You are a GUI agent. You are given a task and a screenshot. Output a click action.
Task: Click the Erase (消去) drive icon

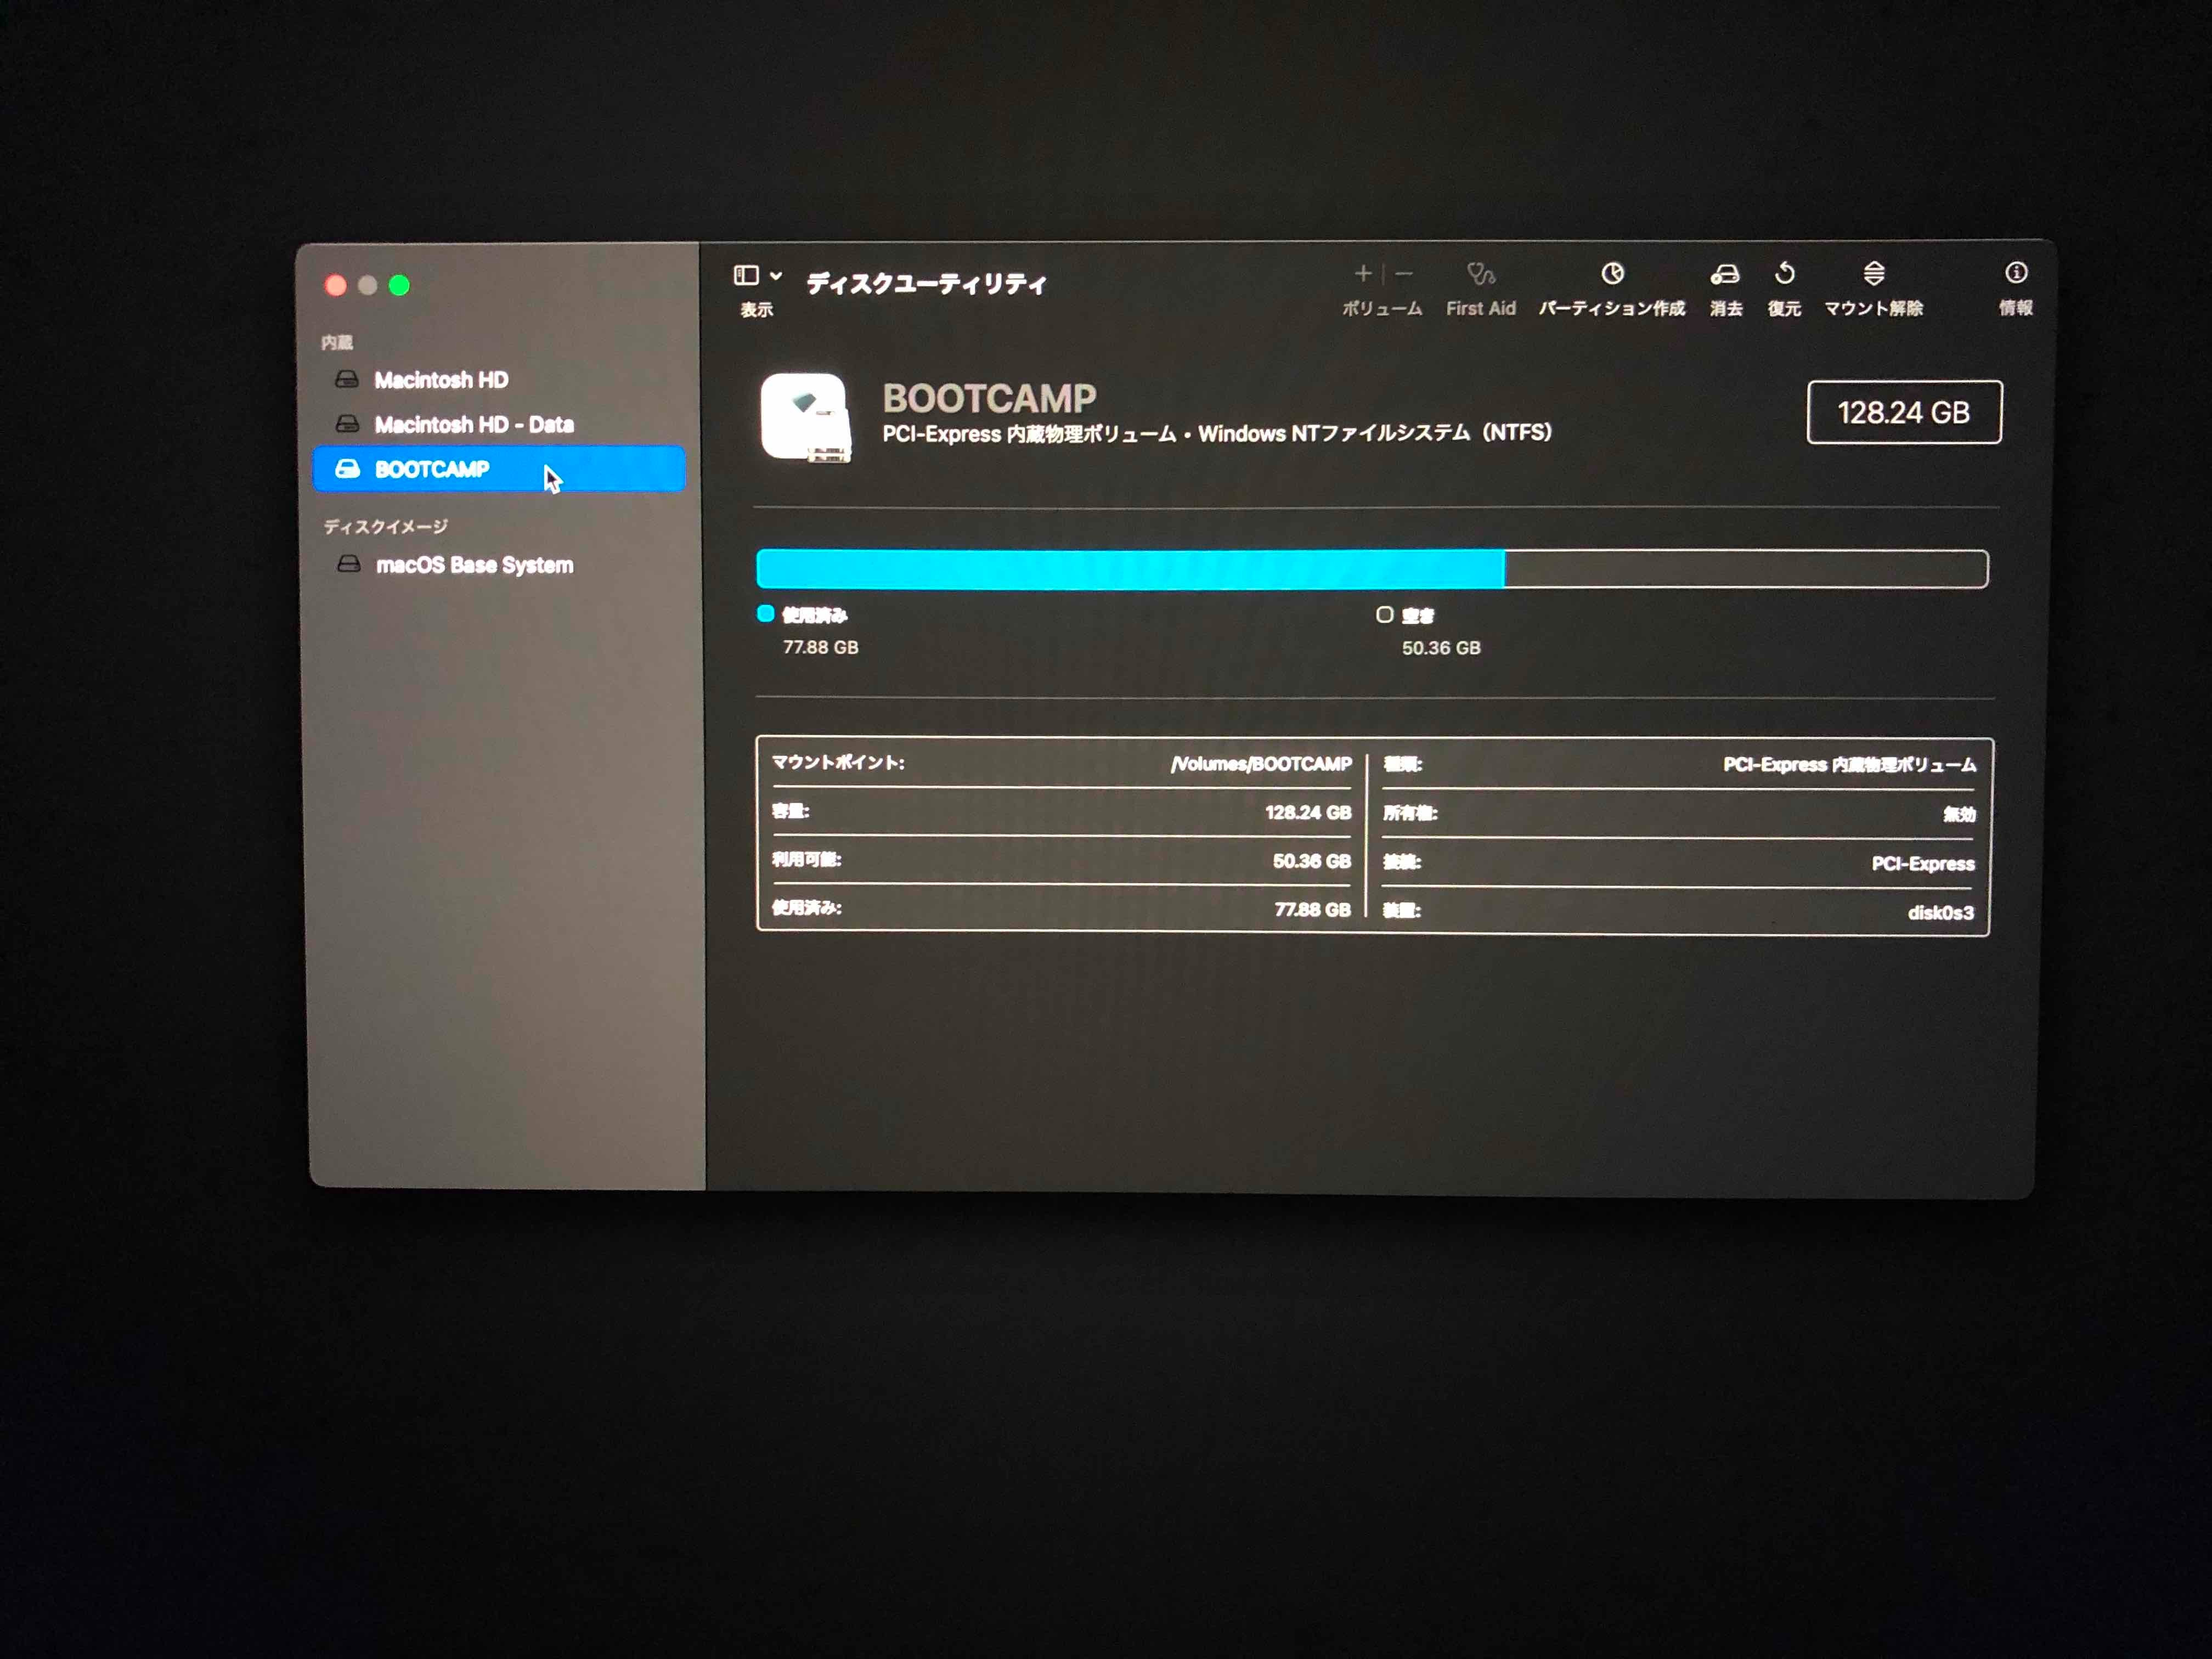pos(1725,274)
